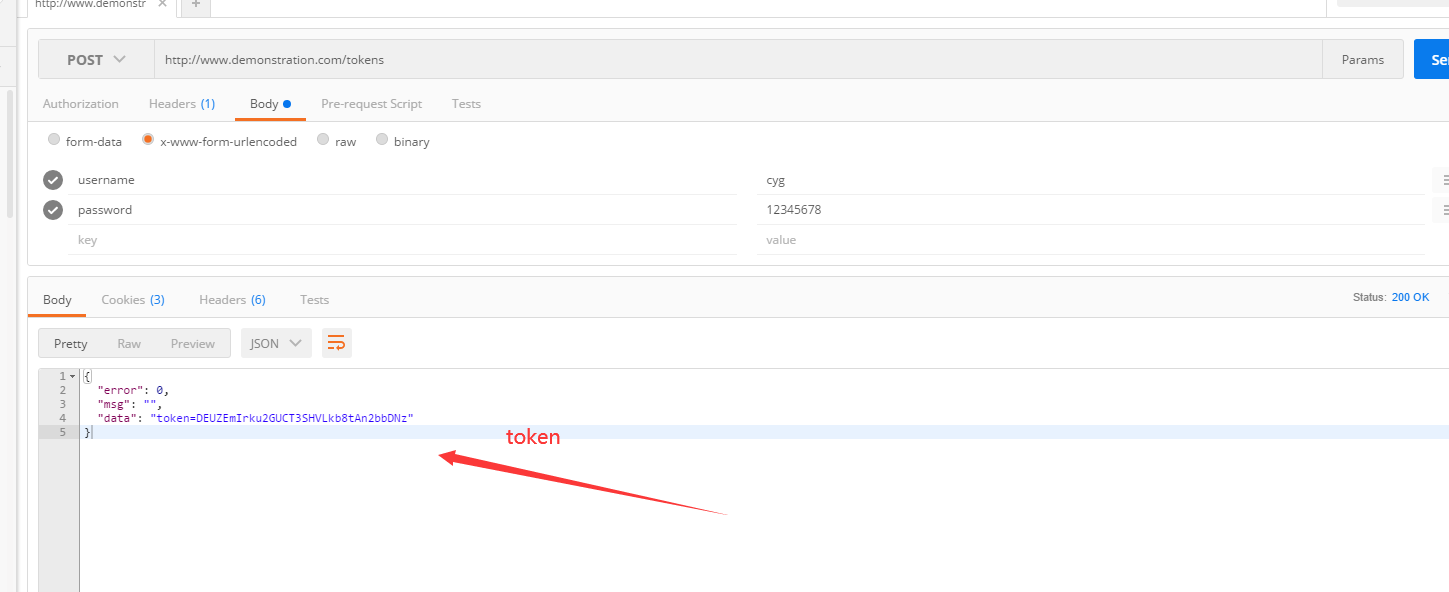
Task: Open the Cookies (3) response tab
Action: point(133,299)
